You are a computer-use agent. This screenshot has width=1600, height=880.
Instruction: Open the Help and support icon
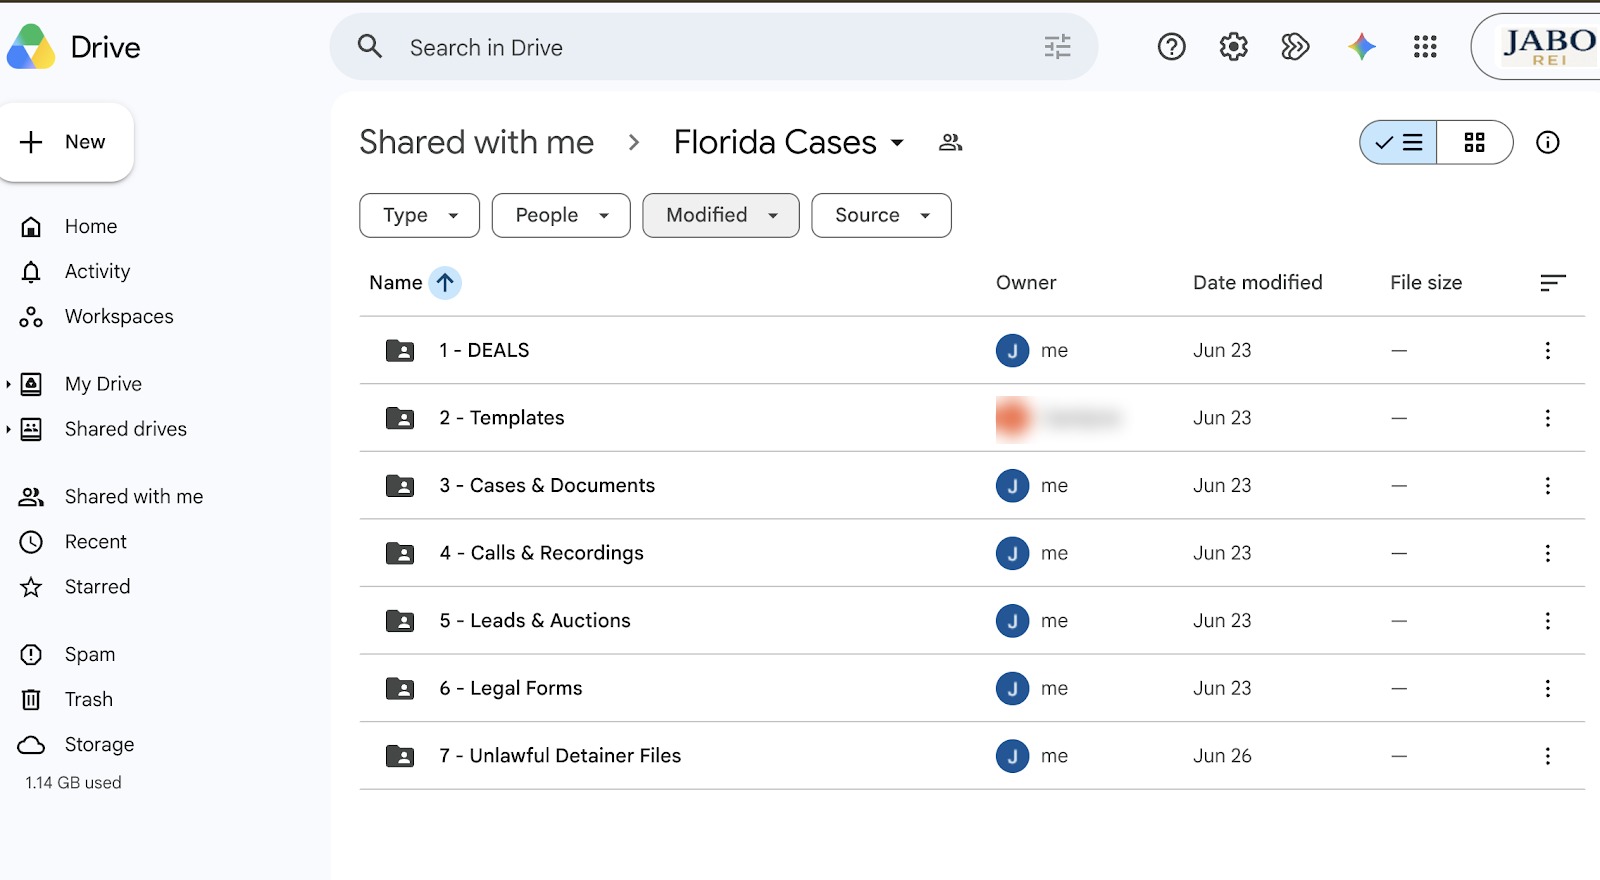[x=1171, y=47]
